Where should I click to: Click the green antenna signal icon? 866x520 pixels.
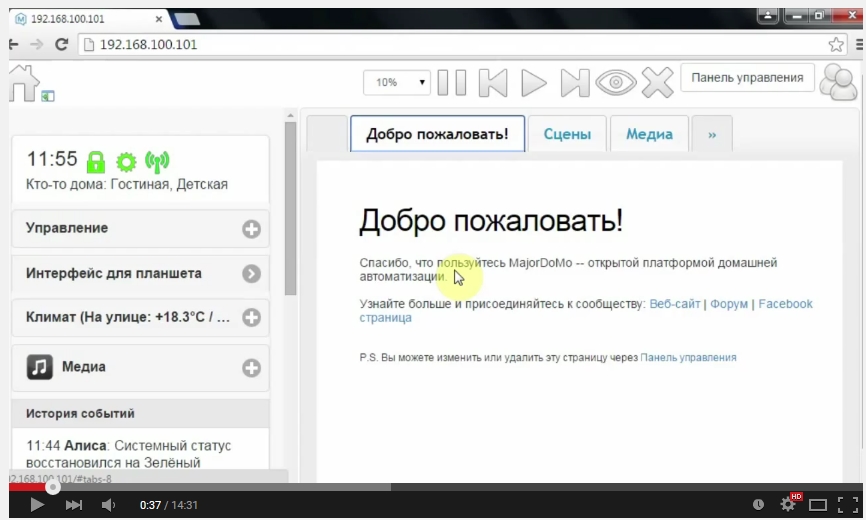click(157, 162)
